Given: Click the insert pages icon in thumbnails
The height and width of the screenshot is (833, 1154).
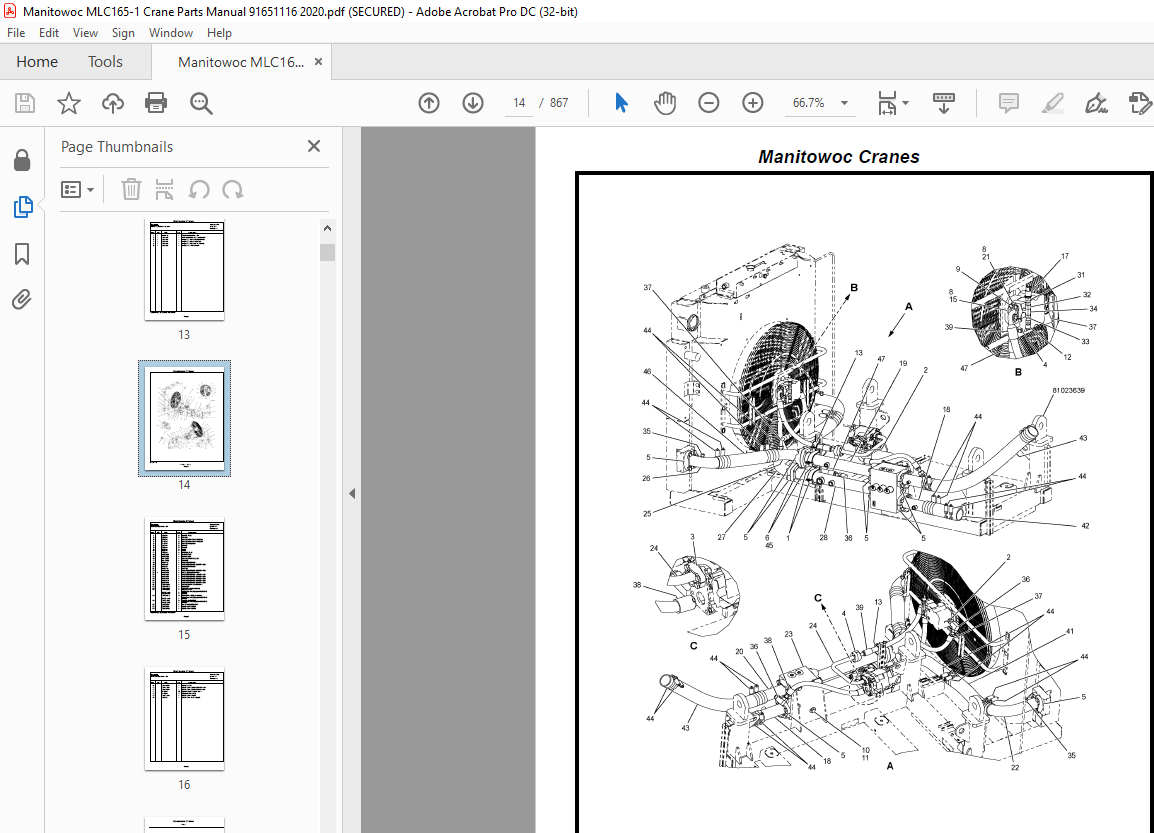Looking at the screenshot, I should pos(164,189).
